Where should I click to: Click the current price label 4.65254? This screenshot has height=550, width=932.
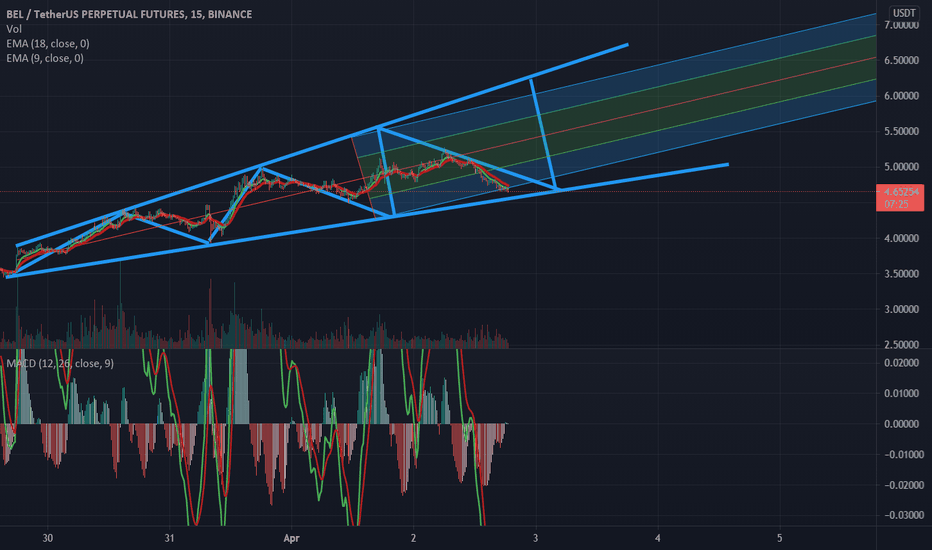tap(900, 192)
